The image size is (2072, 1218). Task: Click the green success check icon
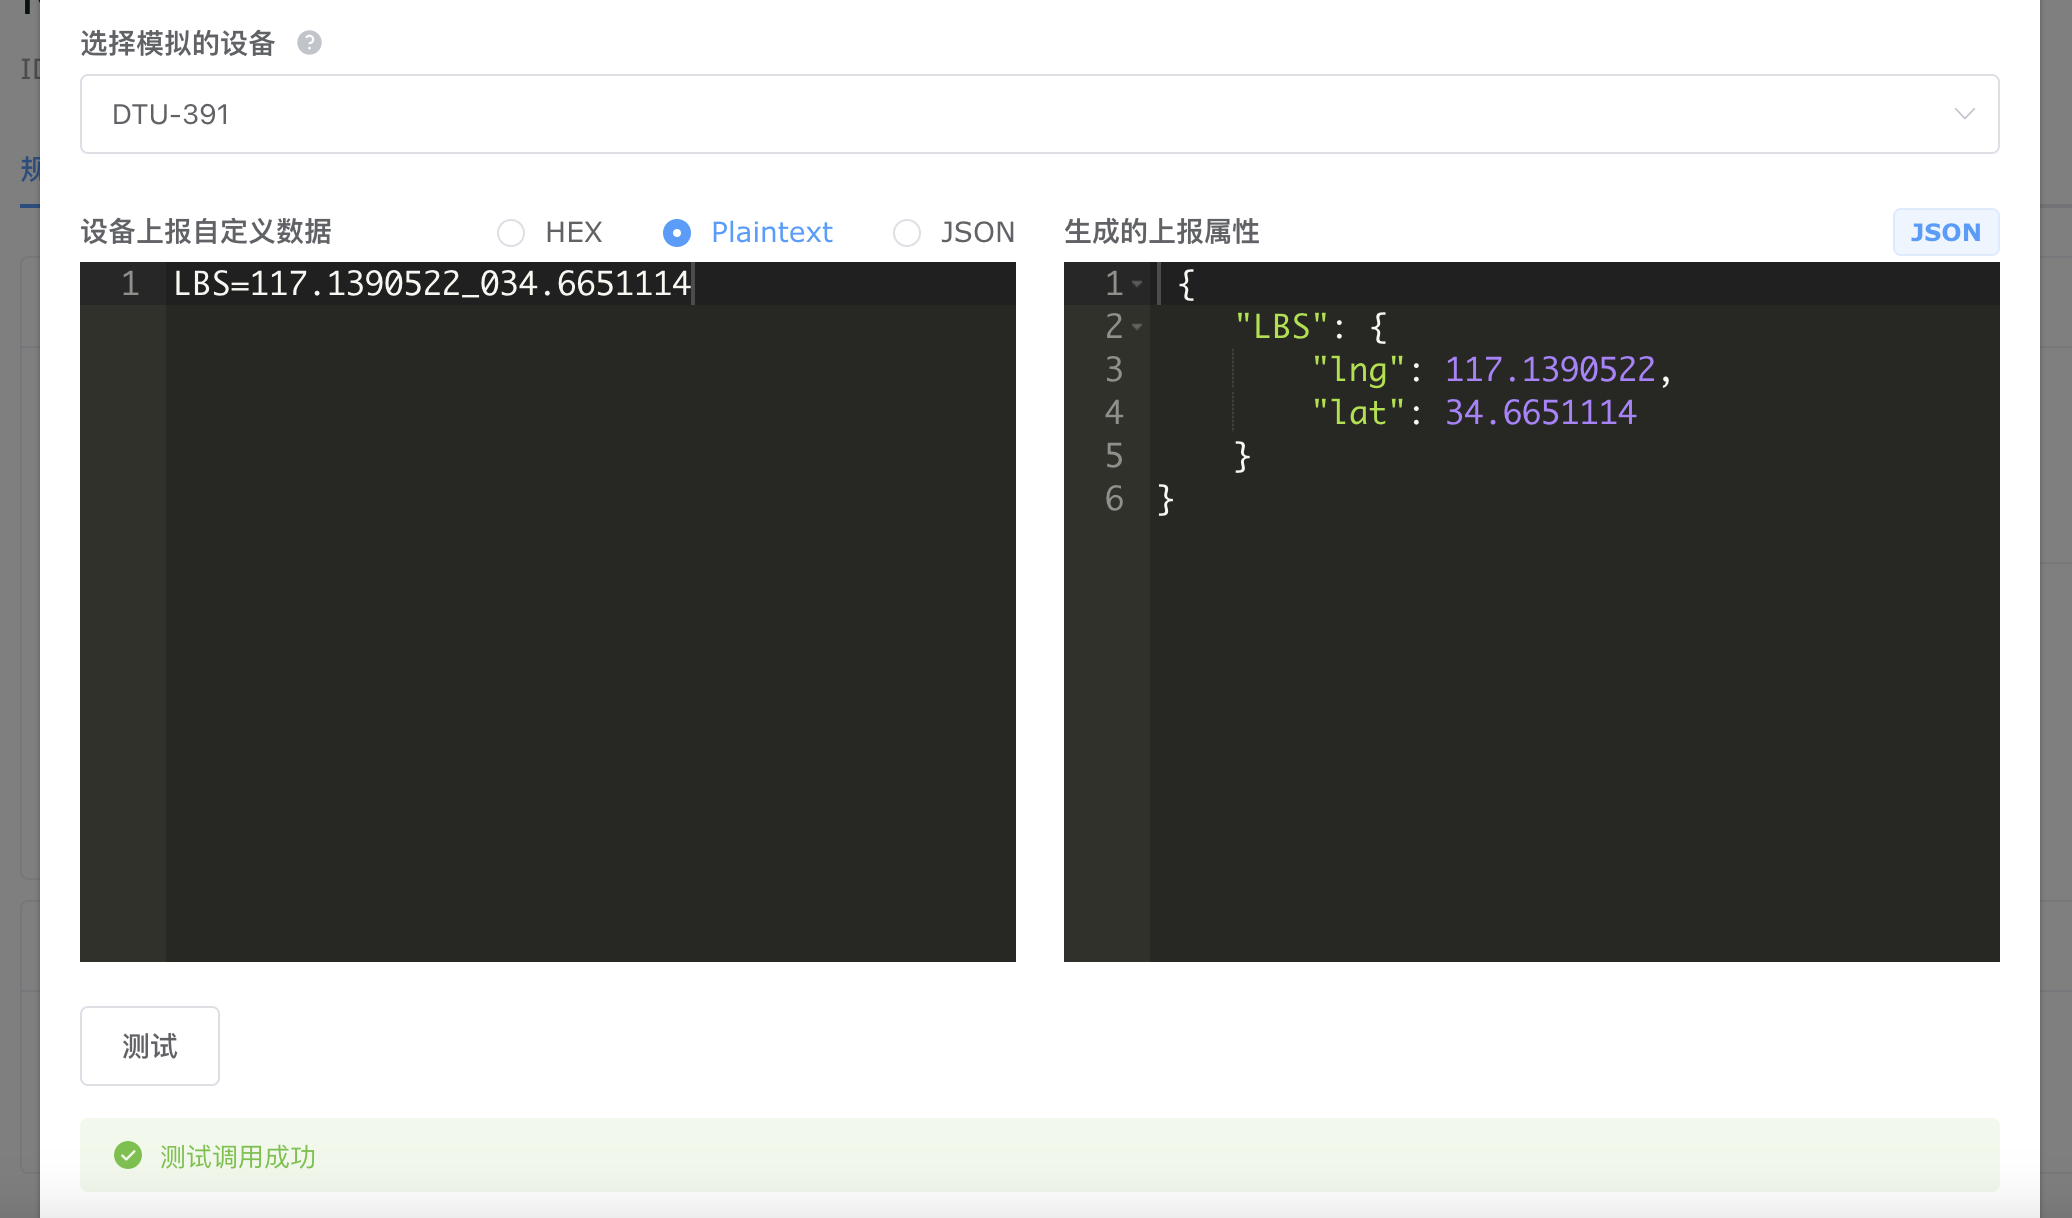click(128, 1156)
